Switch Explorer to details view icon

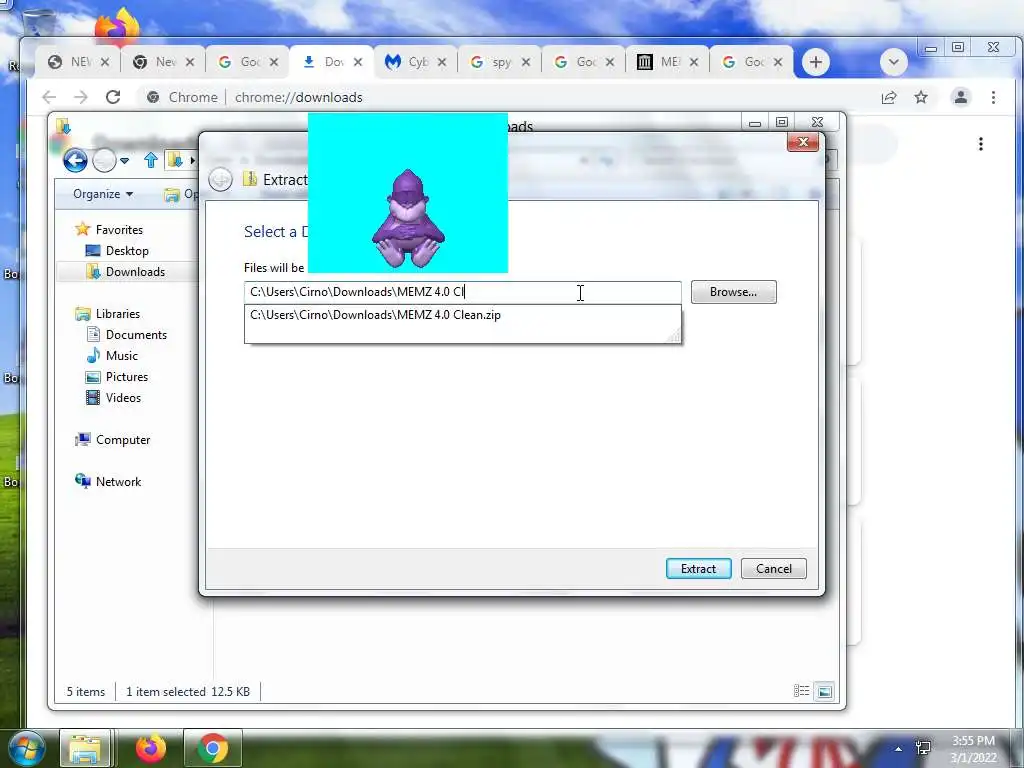[801, 691]
